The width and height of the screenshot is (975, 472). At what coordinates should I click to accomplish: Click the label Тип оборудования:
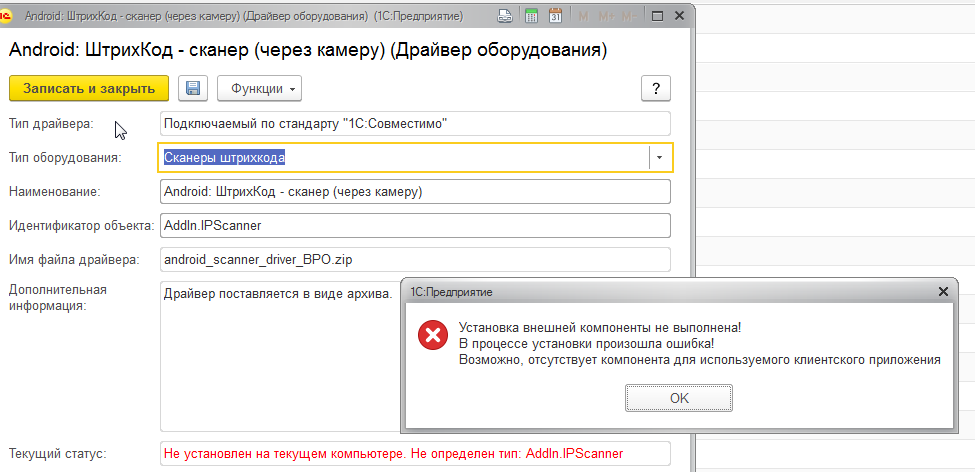65,158
